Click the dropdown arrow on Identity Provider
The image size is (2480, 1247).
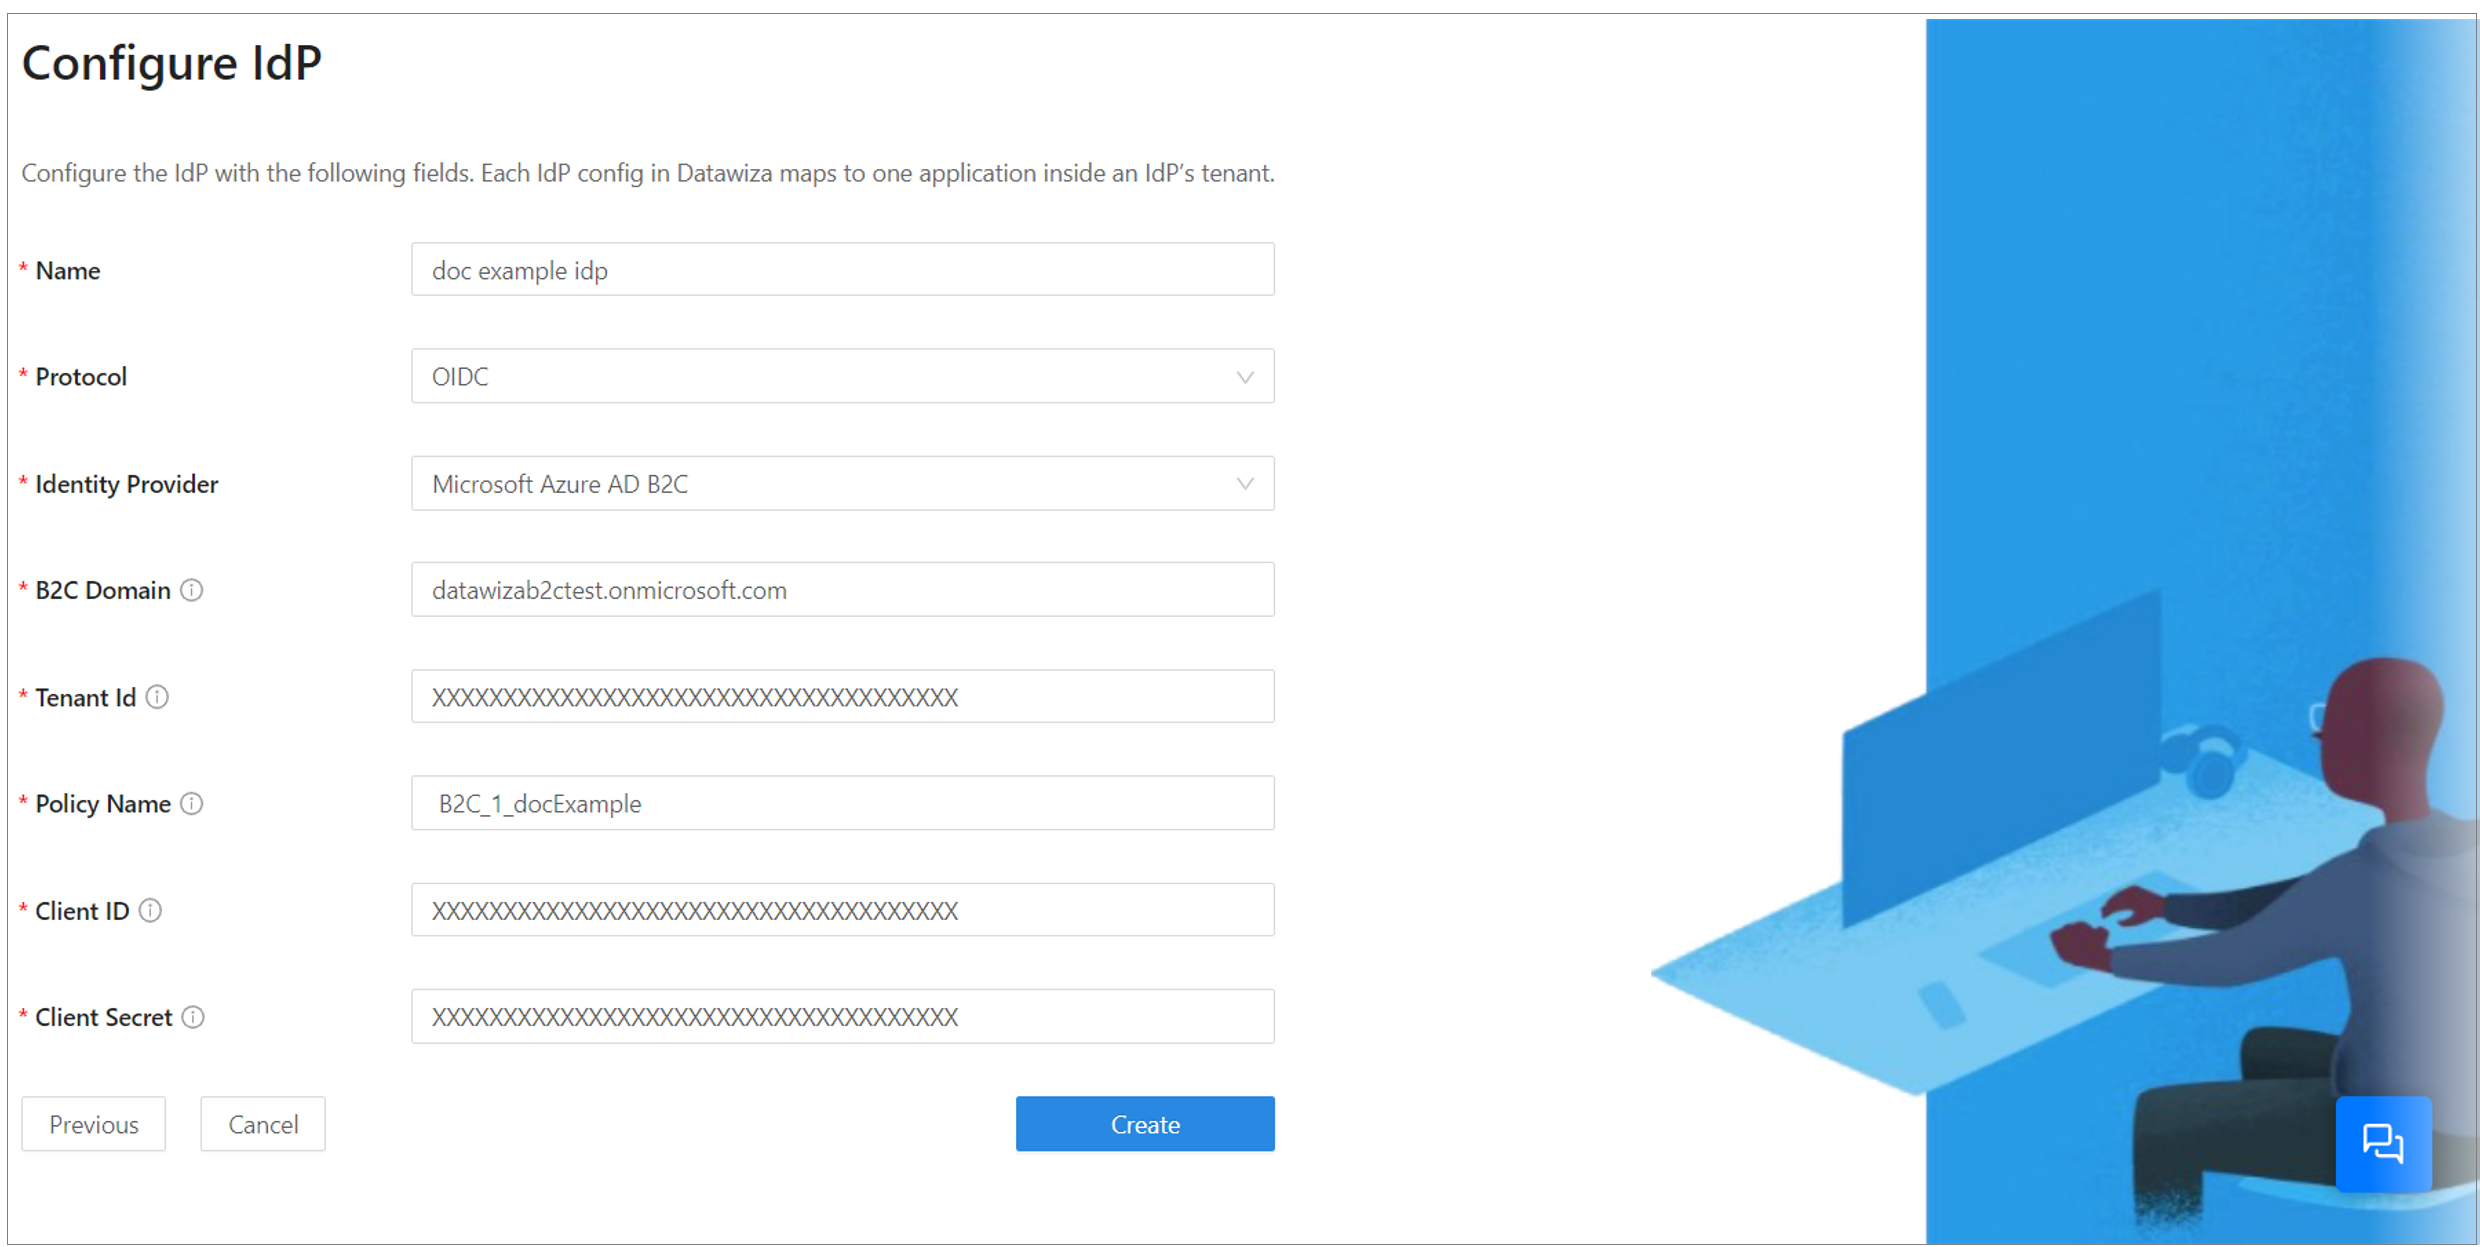[x=1245, y=484]
